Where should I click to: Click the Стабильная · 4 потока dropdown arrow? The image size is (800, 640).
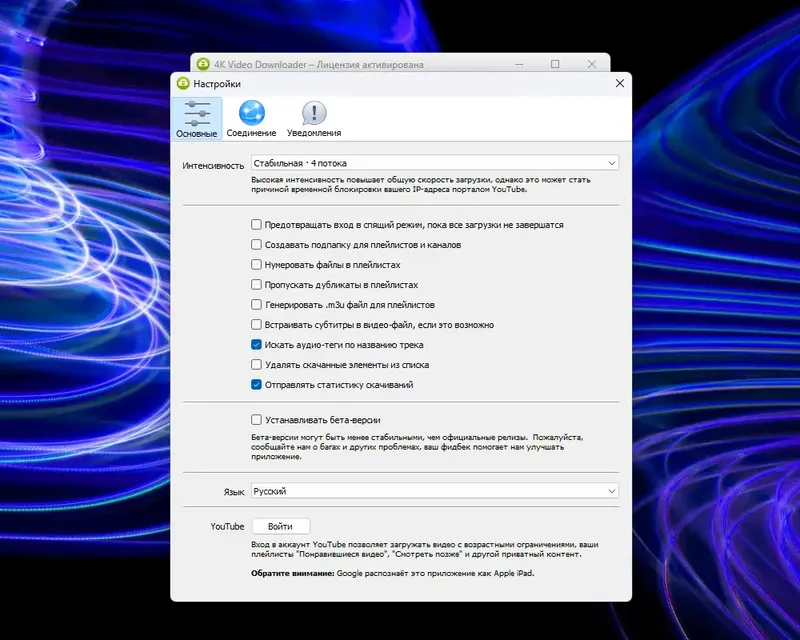[613, 162]
